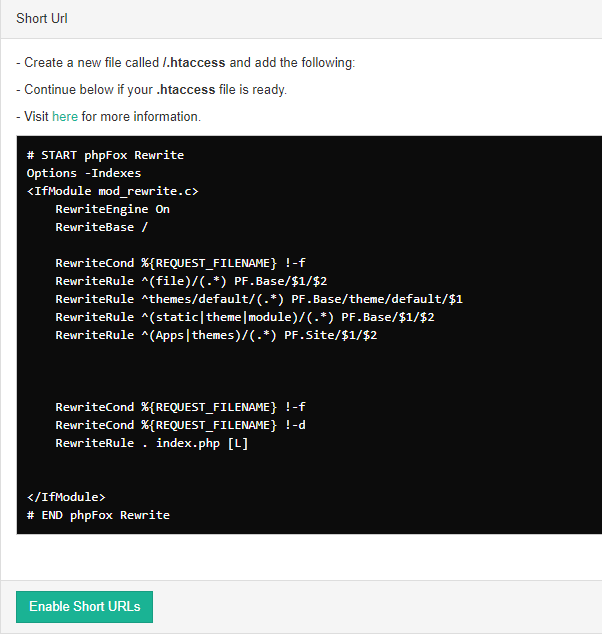This screenshot has width=602, height=634.
Task: Click the 'Continue below' instruction line
Action: [x=151, y=90]
